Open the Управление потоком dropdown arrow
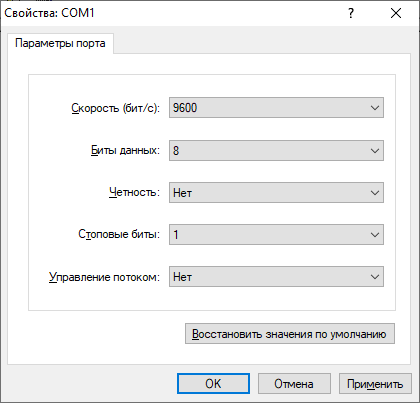The image size is (420, 403). point(375,277)
